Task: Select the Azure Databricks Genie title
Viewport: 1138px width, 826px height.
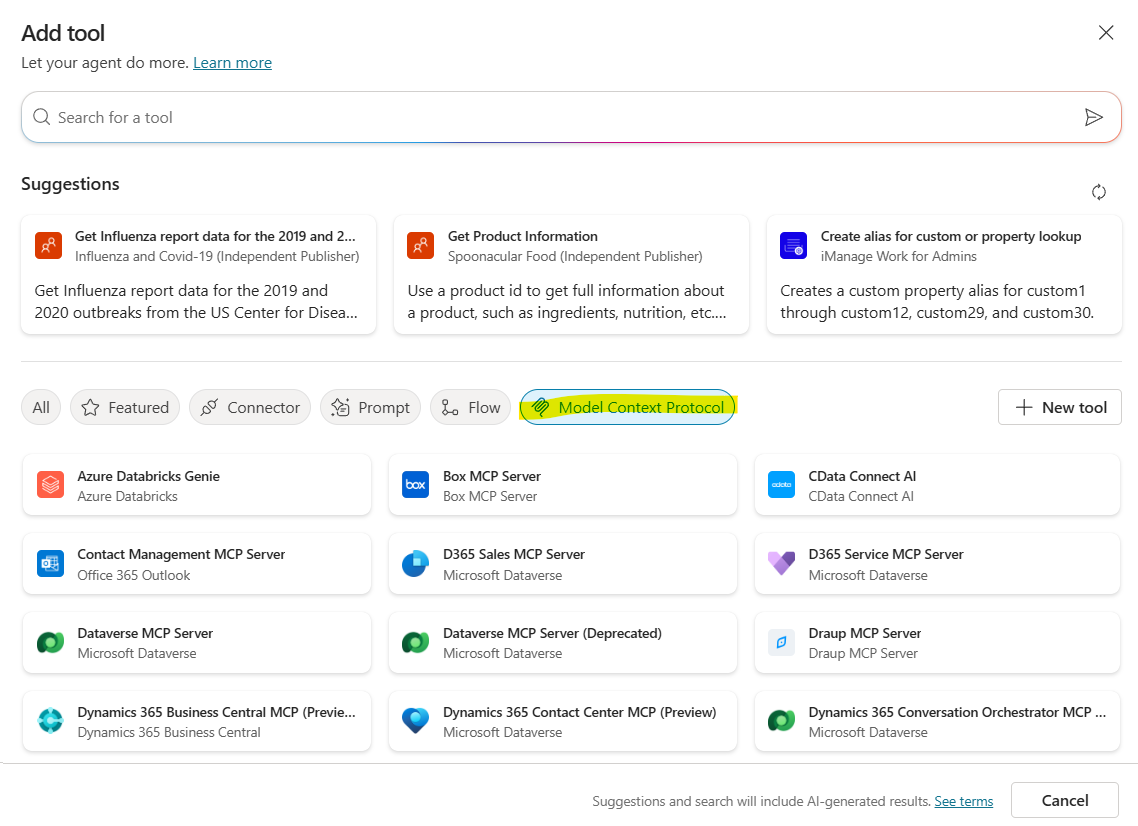Action: 149,476
